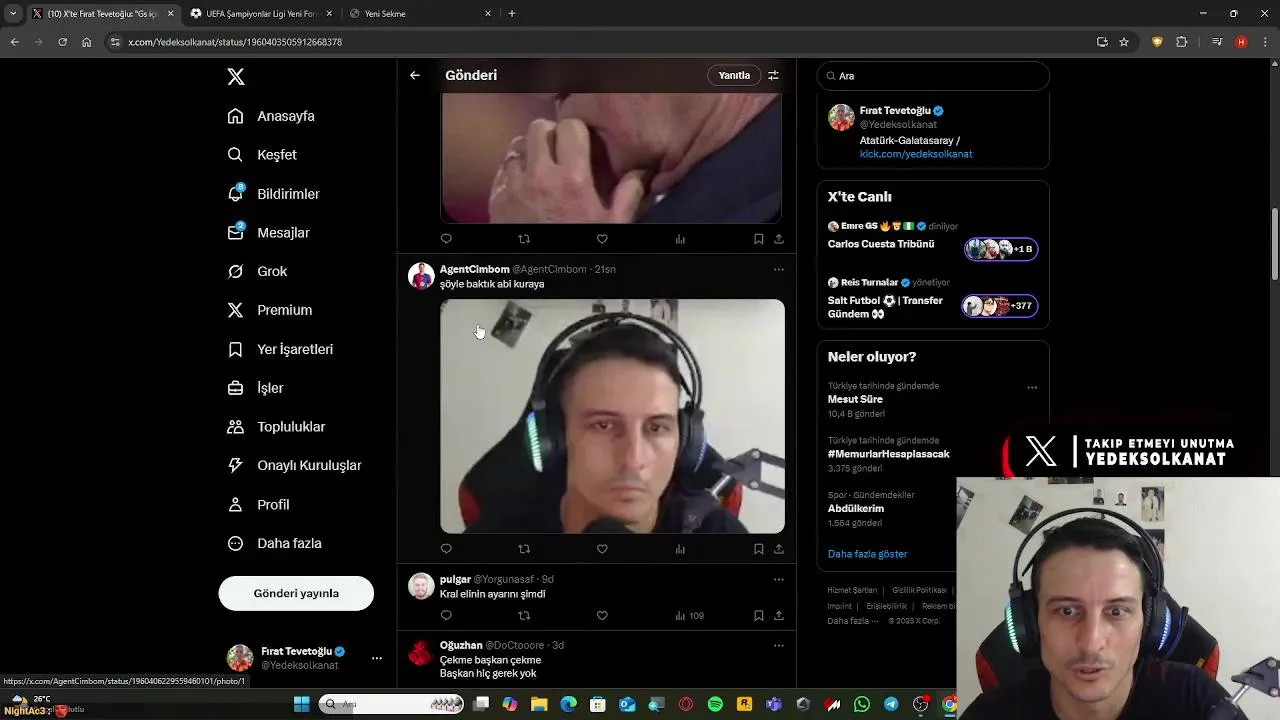The image size is (1280, 720).
Task: Switch to Yeni Sekme tab
Action: (420, 14)
